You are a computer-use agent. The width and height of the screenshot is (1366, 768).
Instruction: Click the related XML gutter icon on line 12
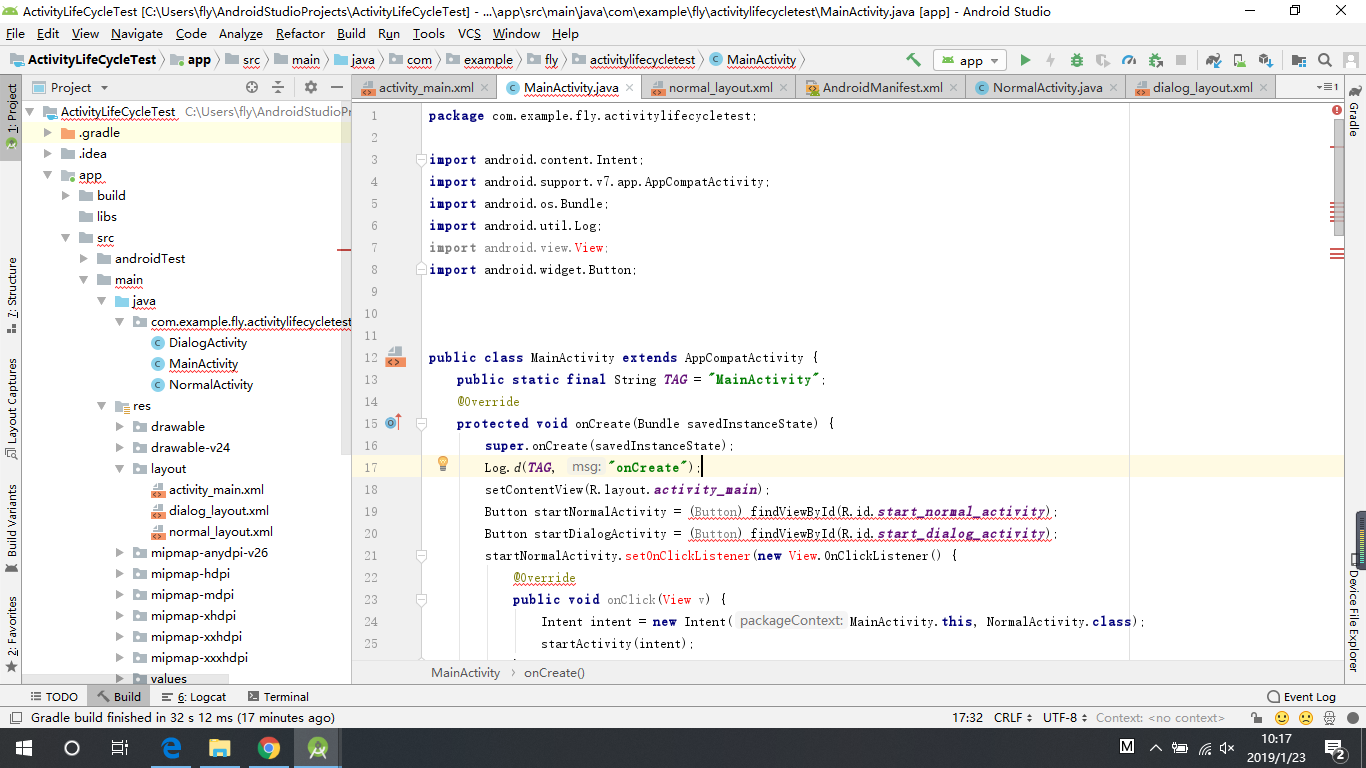tap(395, 357)
